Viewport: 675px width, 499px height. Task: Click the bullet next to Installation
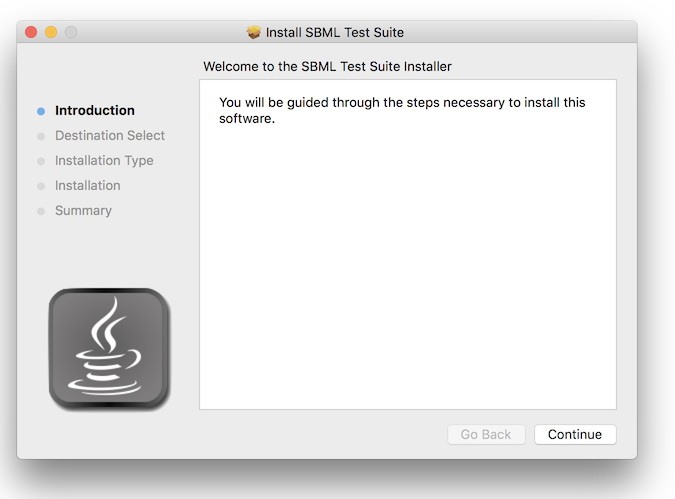point(41,186)
